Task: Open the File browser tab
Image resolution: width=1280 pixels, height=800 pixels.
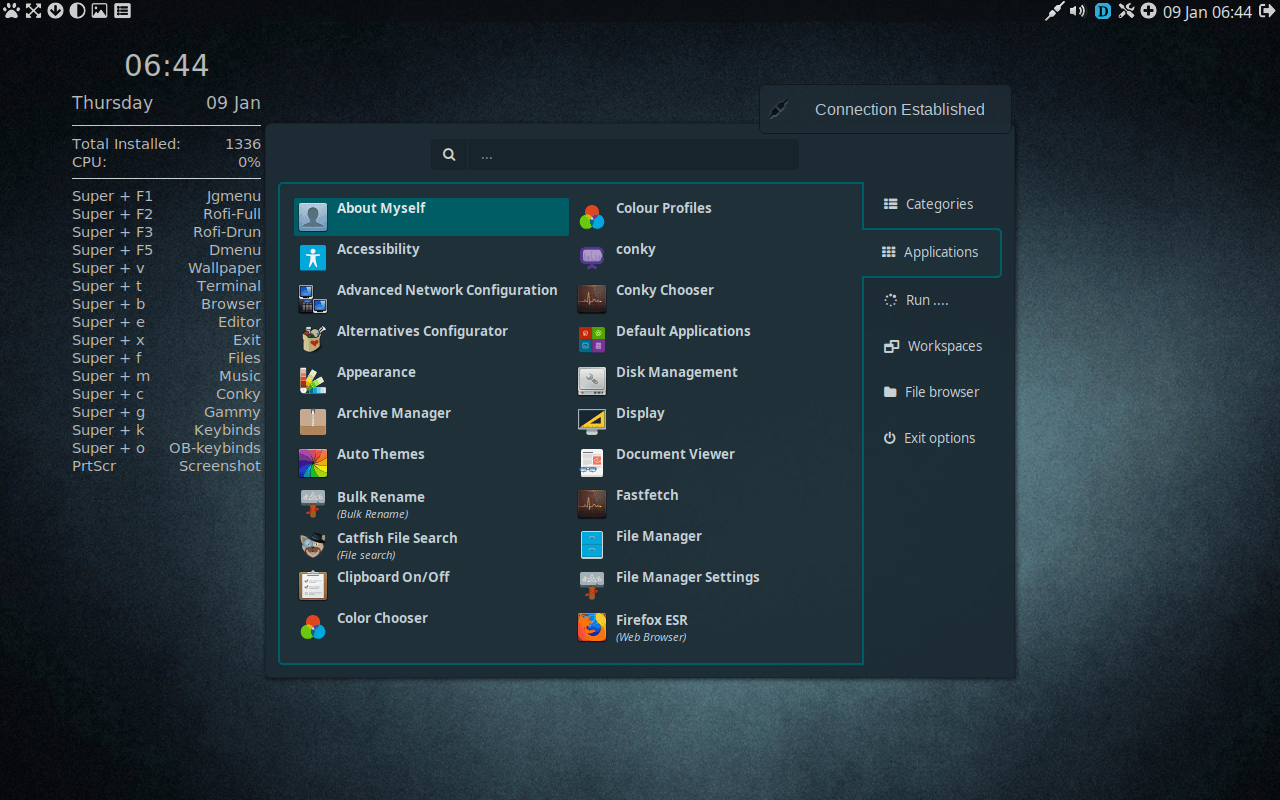Action: [931, 392]
